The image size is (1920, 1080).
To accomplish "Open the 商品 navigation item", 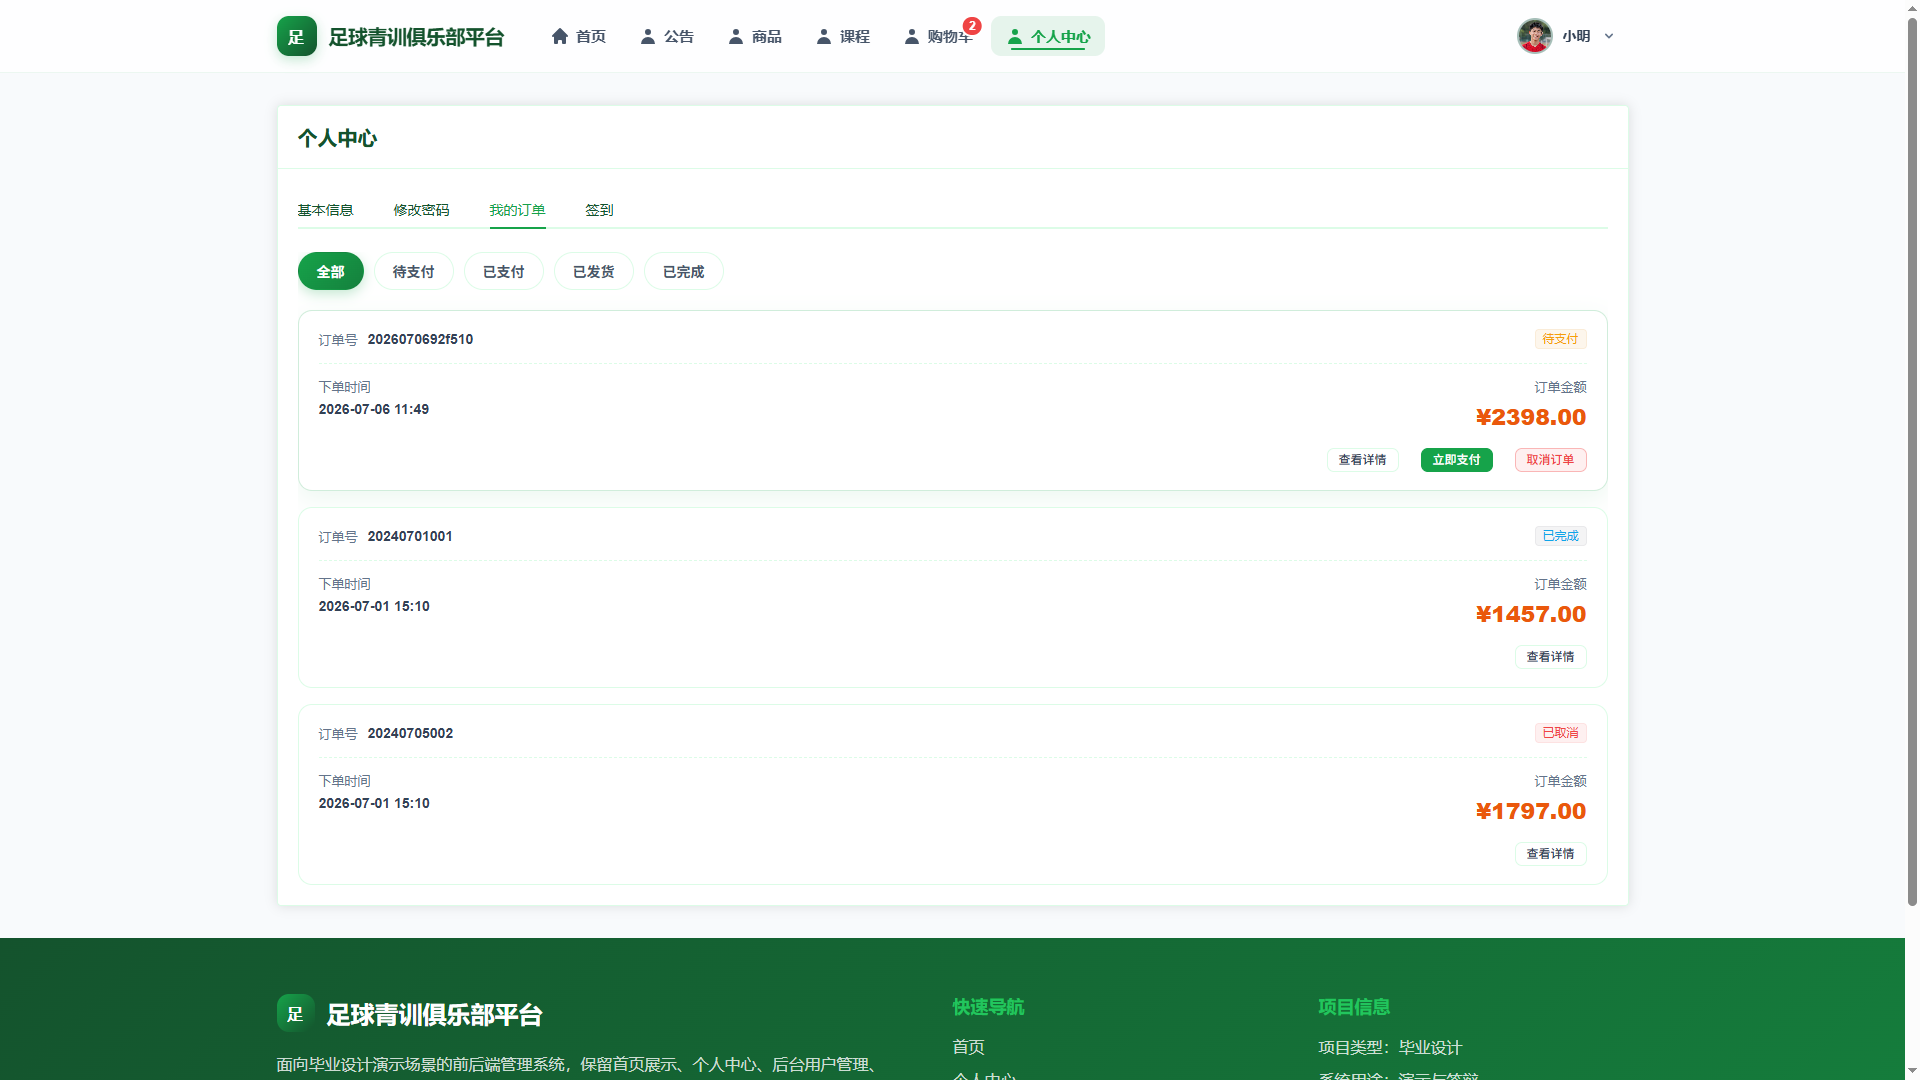I will click(755, 36).
